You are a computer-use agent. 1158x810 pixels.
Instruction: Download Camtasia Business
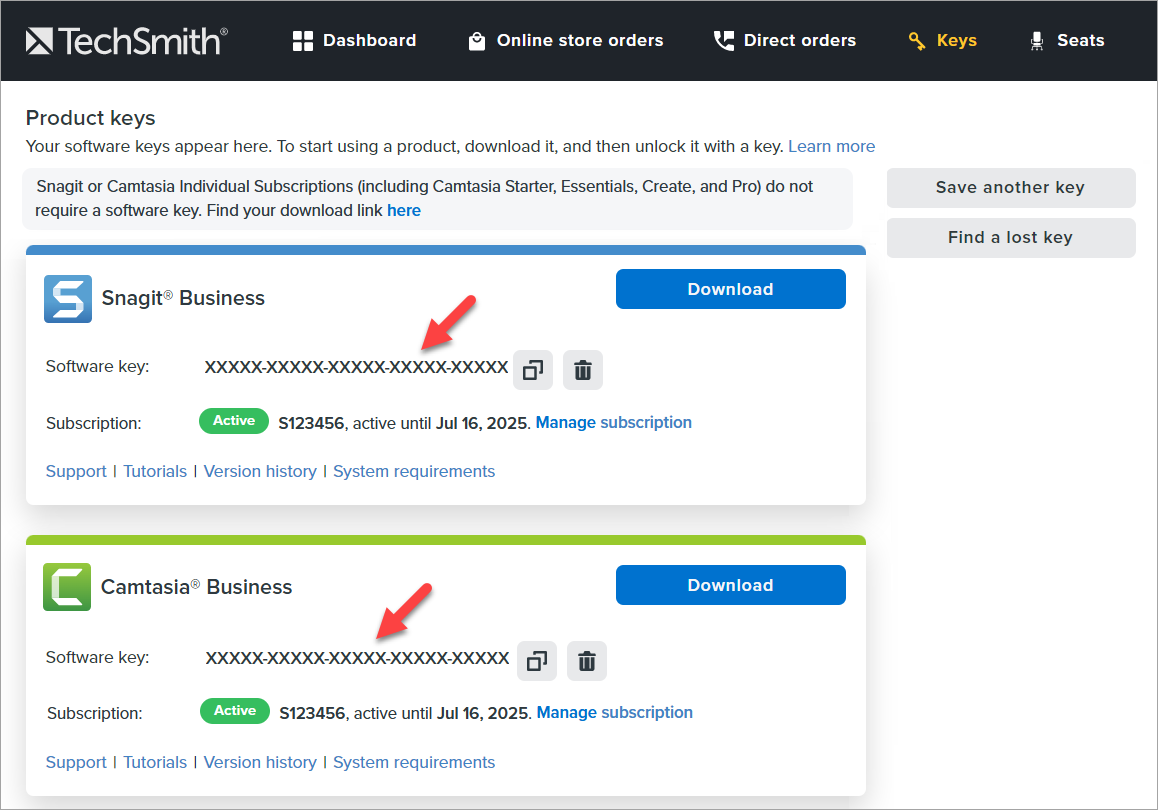point(730,585)
